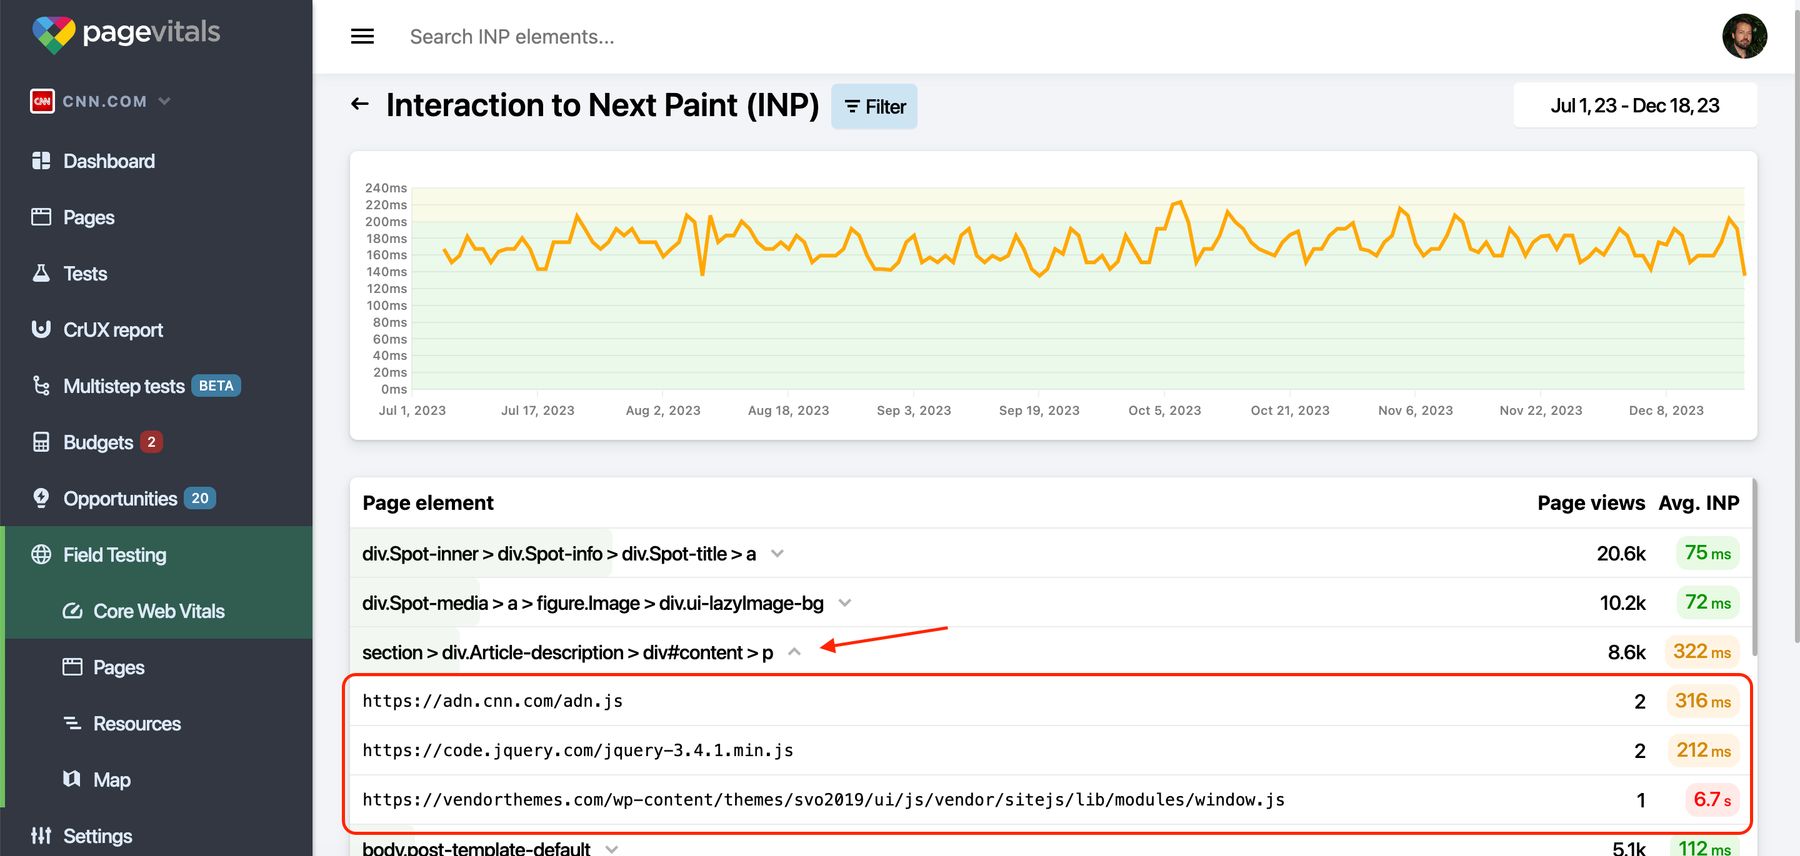Viewport: 1800px width, 856px height.
Task: Expand the div.ui-lazyImage-bg element row
Action: 845,603
